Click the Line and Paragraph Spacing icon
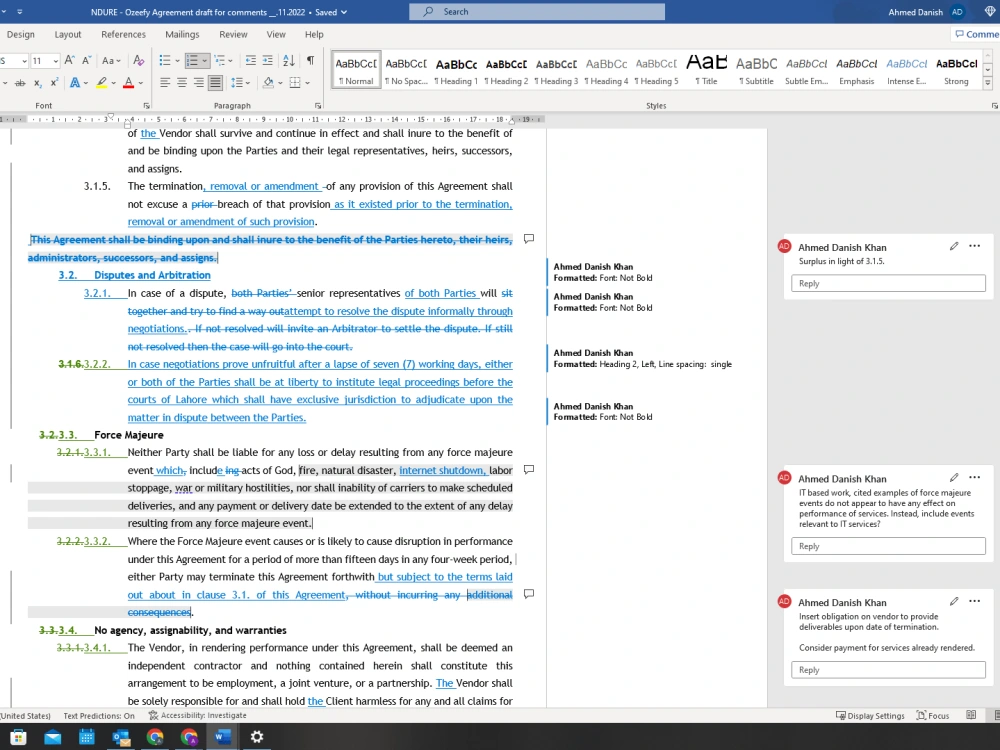Viewport: 1000px width, 750px height. coord(236,82)
